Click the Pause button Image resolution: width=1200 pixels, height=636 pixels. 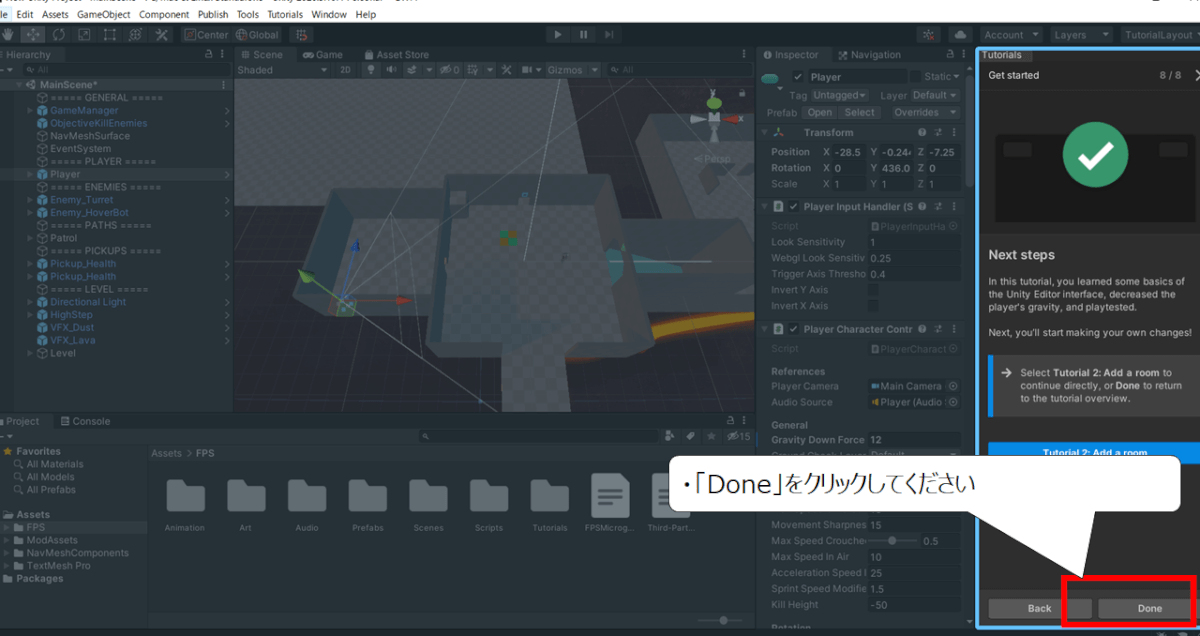point(584,35)
